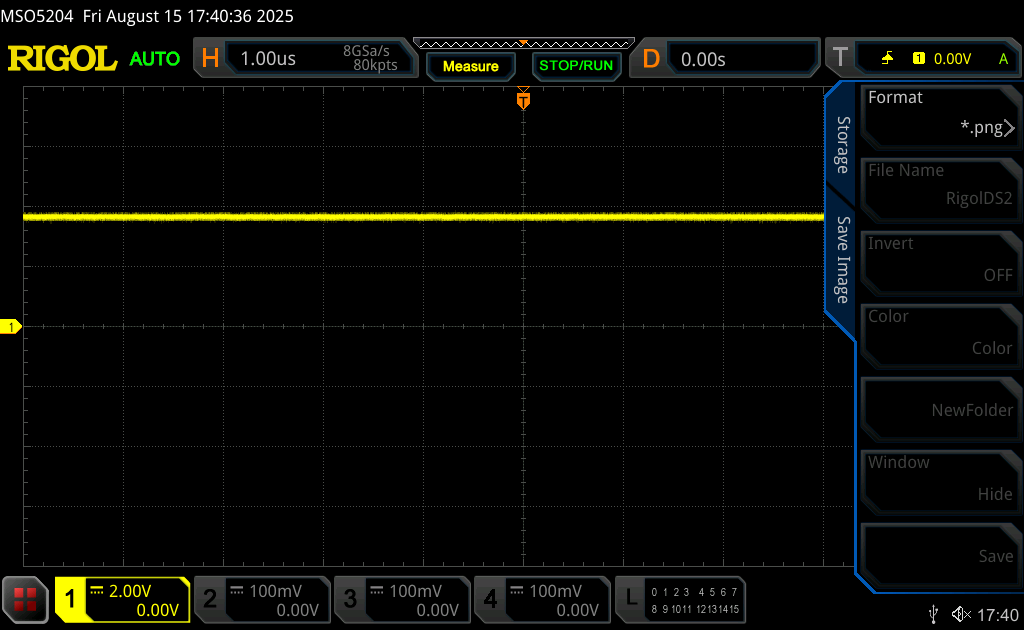Toggle channel 1 with 2.00V scale
This screenshot has height=630, width=1024.
click(122, 599)
